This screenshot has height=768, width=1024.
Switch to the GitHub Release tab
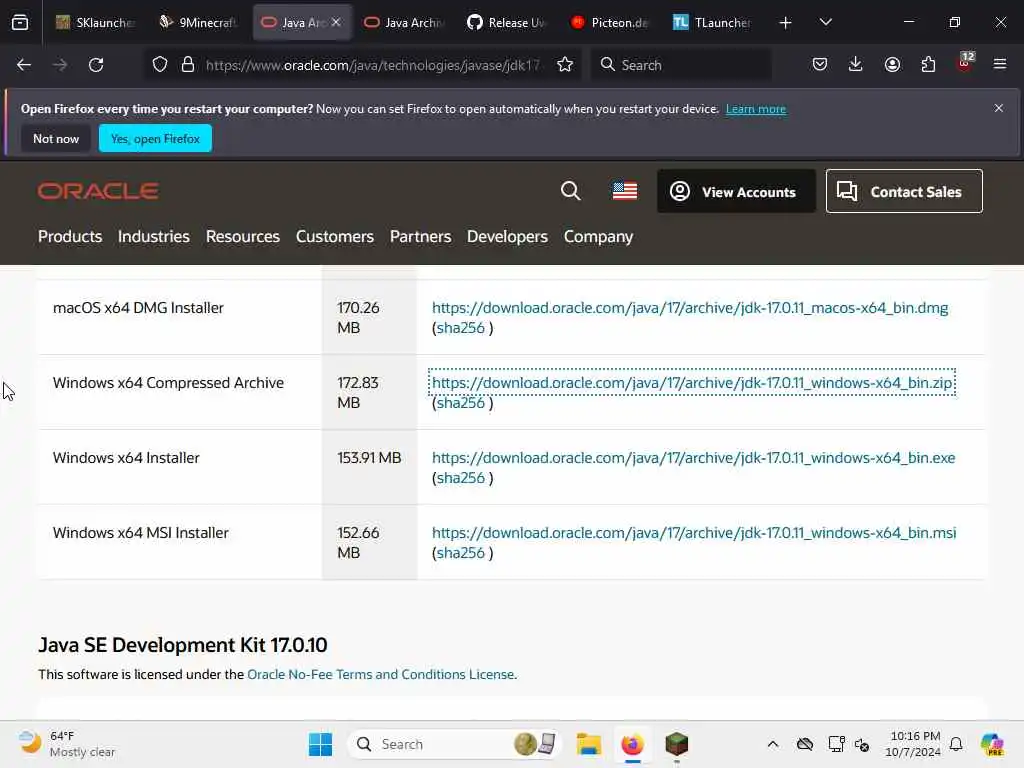[507, 22]
